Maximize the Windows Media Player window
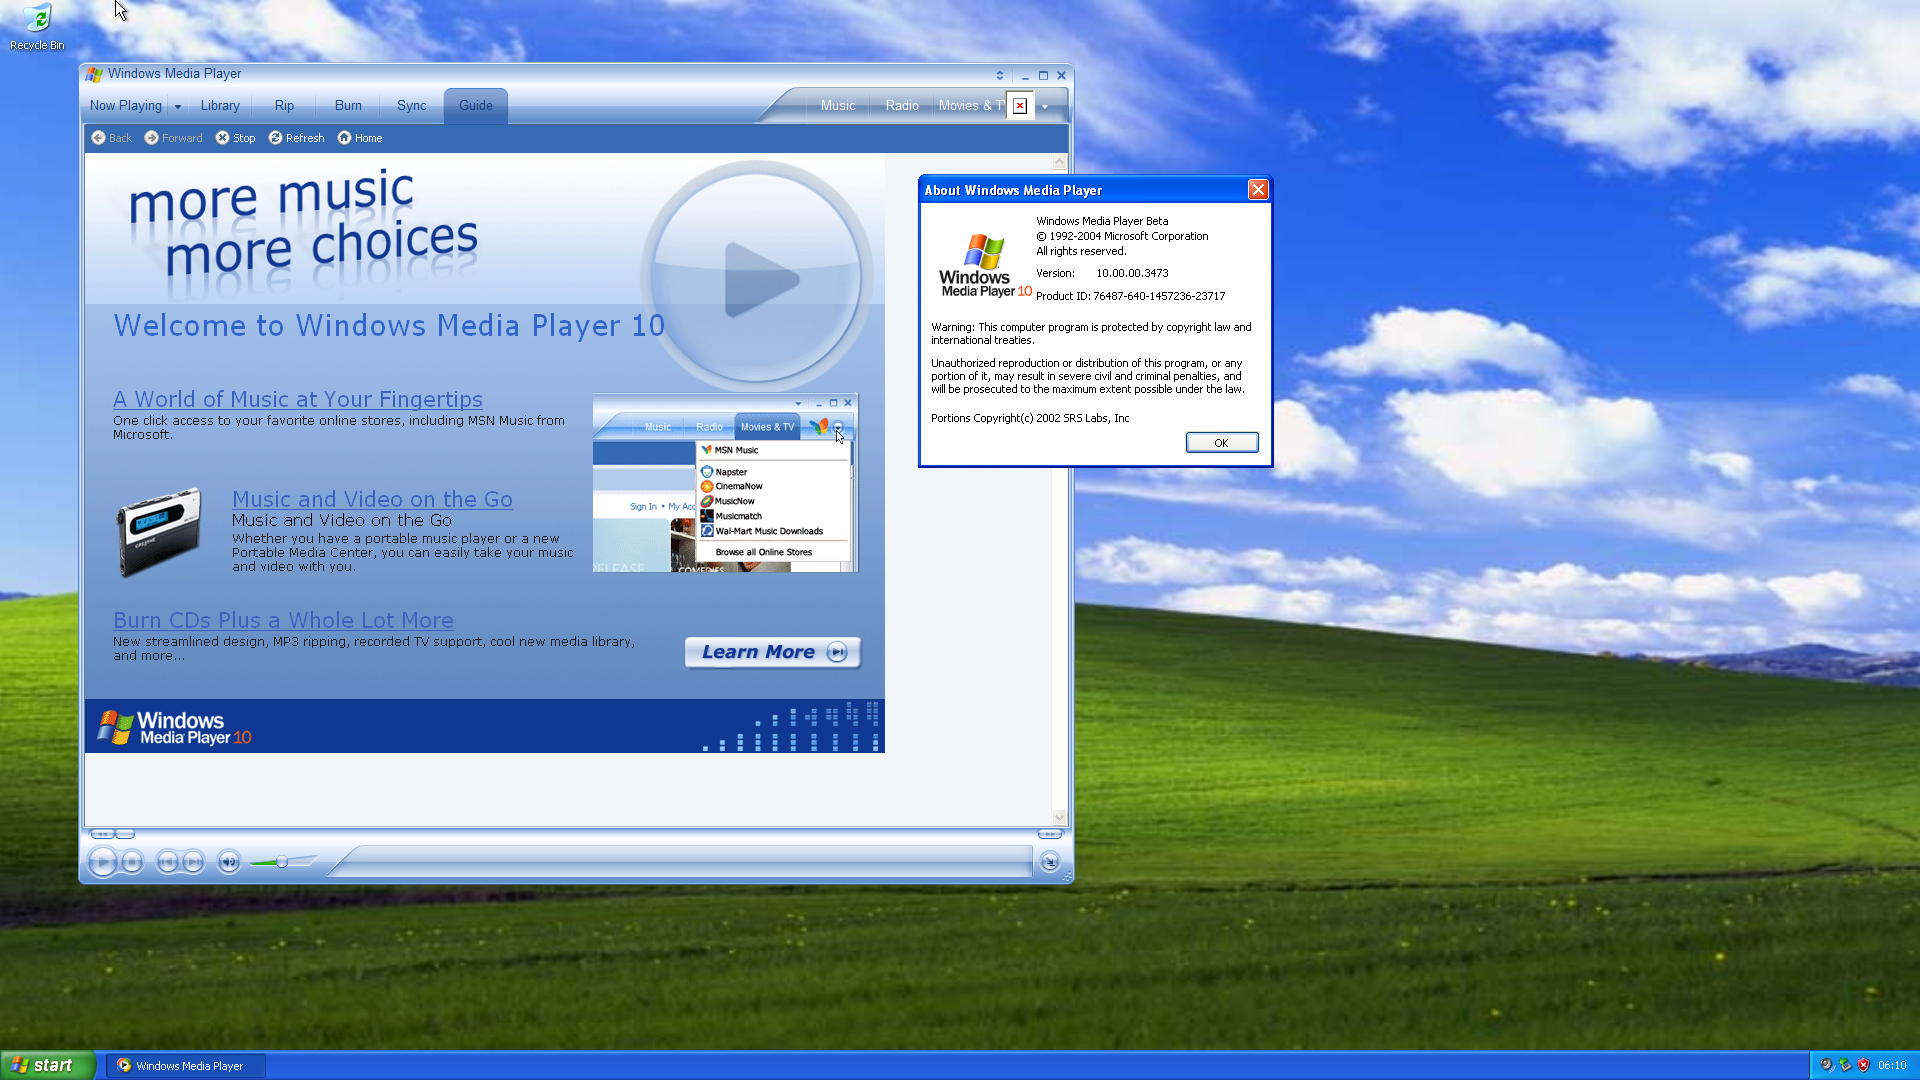 (x=1043, y=75)
